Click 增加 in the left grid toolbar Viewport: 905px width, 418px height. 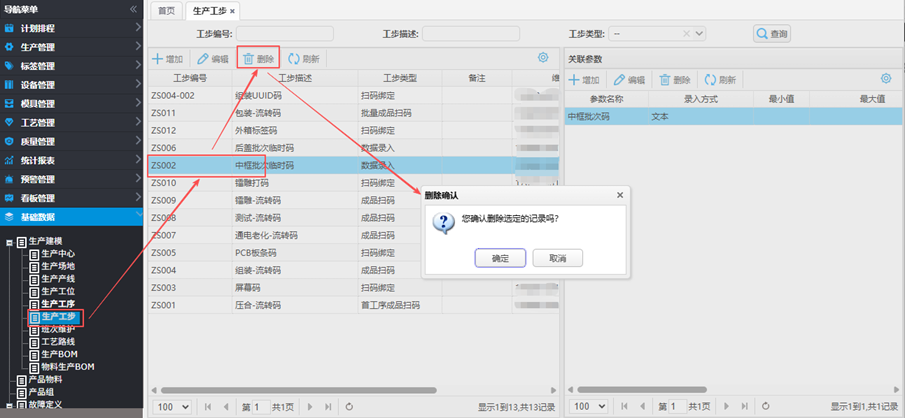(x=167, y=58)
